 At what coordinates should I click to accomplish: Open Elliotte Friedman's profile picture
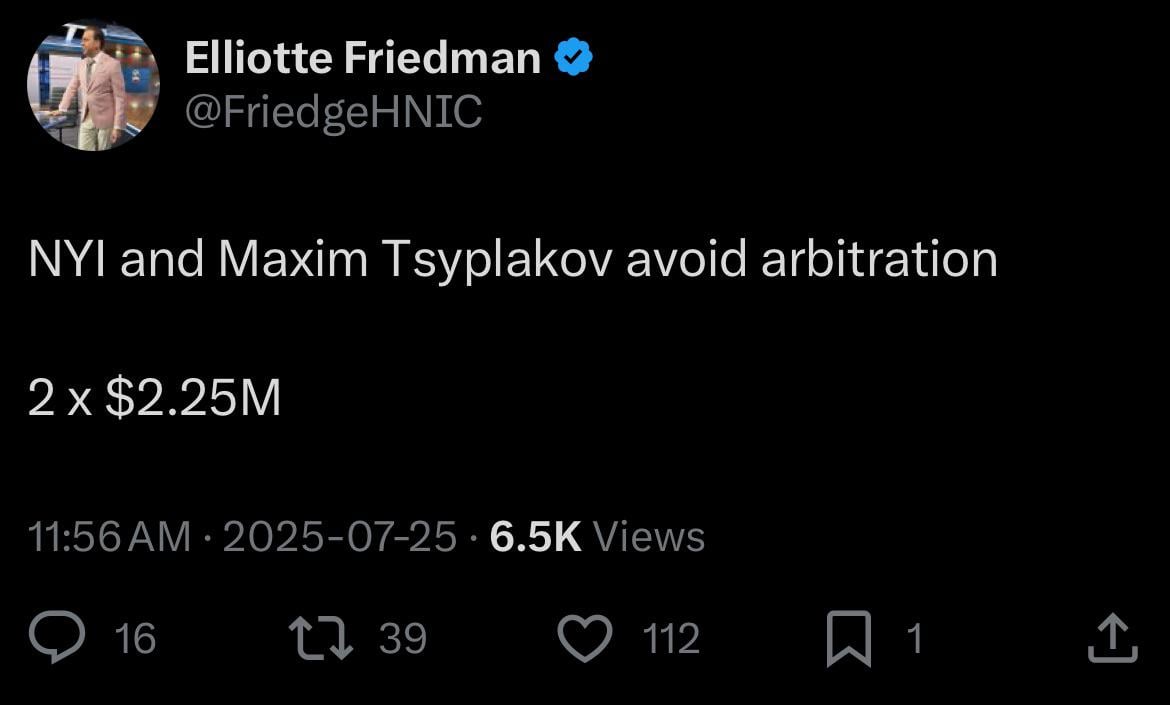click(x=92, y=85)
